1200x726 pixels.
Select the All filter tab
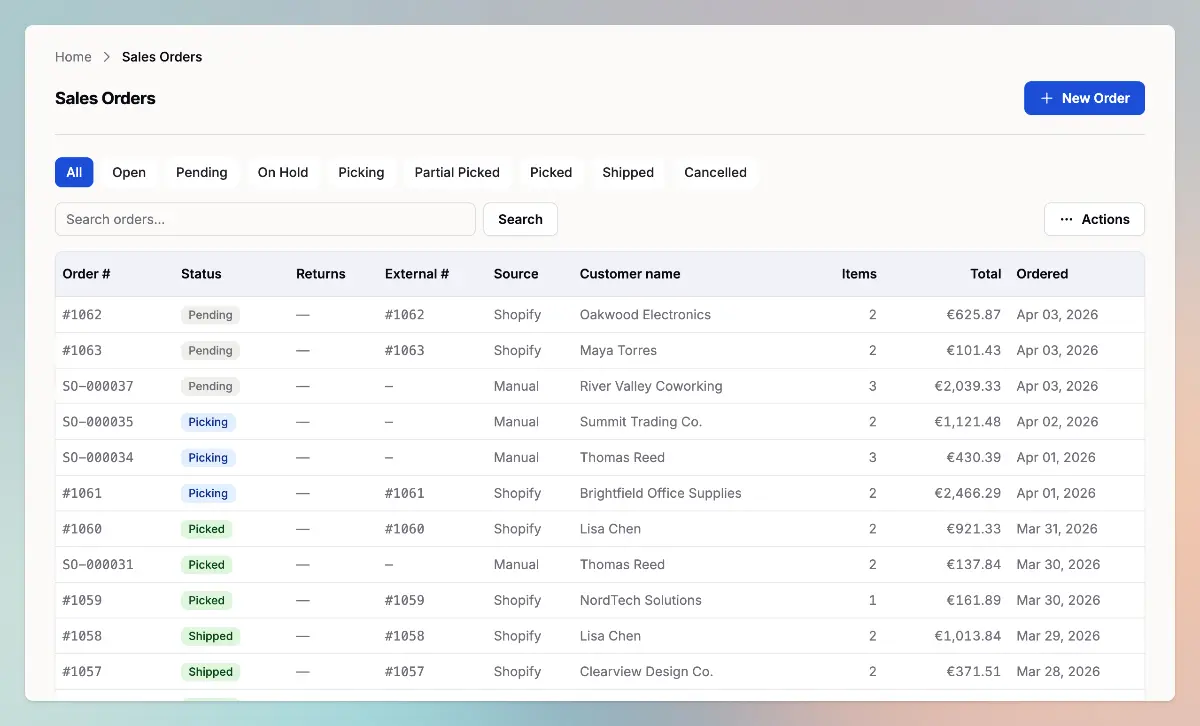(x=74, y=172)
